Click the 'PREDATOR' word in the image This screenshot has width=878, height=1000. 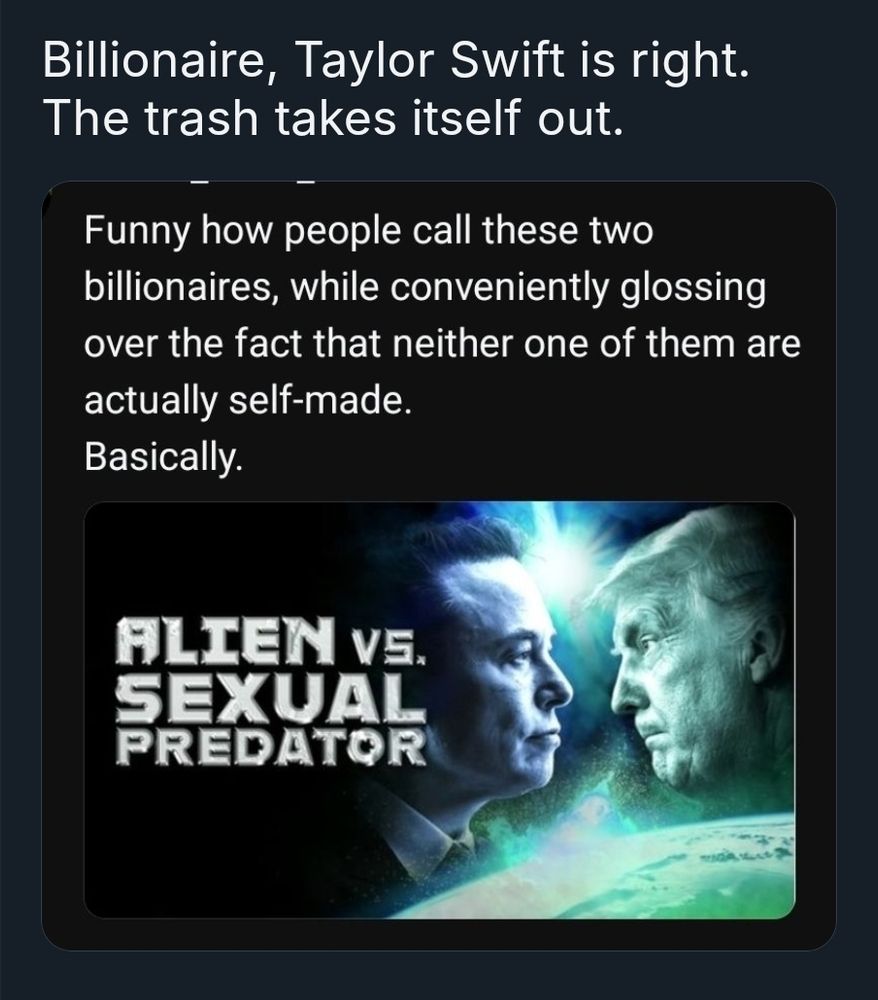pyautogui.click(x=270, y=746)
